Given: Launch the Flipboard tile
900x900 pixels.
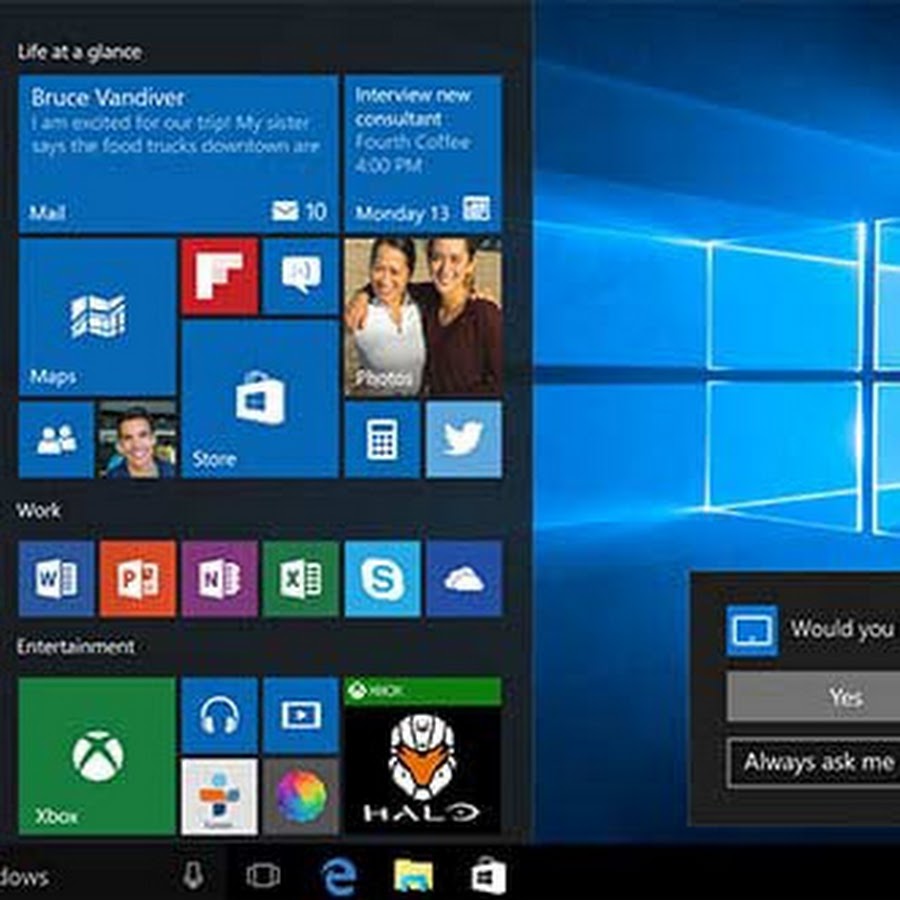Looking at the screenshot, I should (x=219, y=276).
